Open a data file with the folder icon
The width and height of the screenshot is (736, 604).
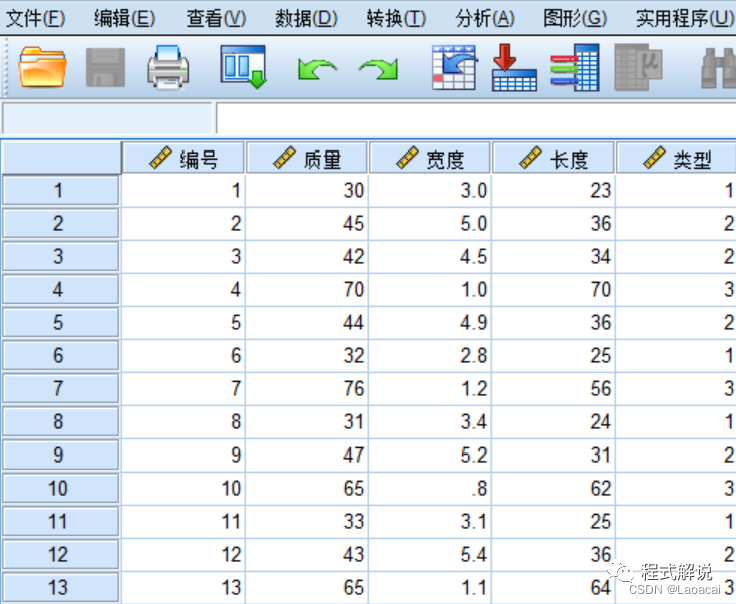pos(42,67)
